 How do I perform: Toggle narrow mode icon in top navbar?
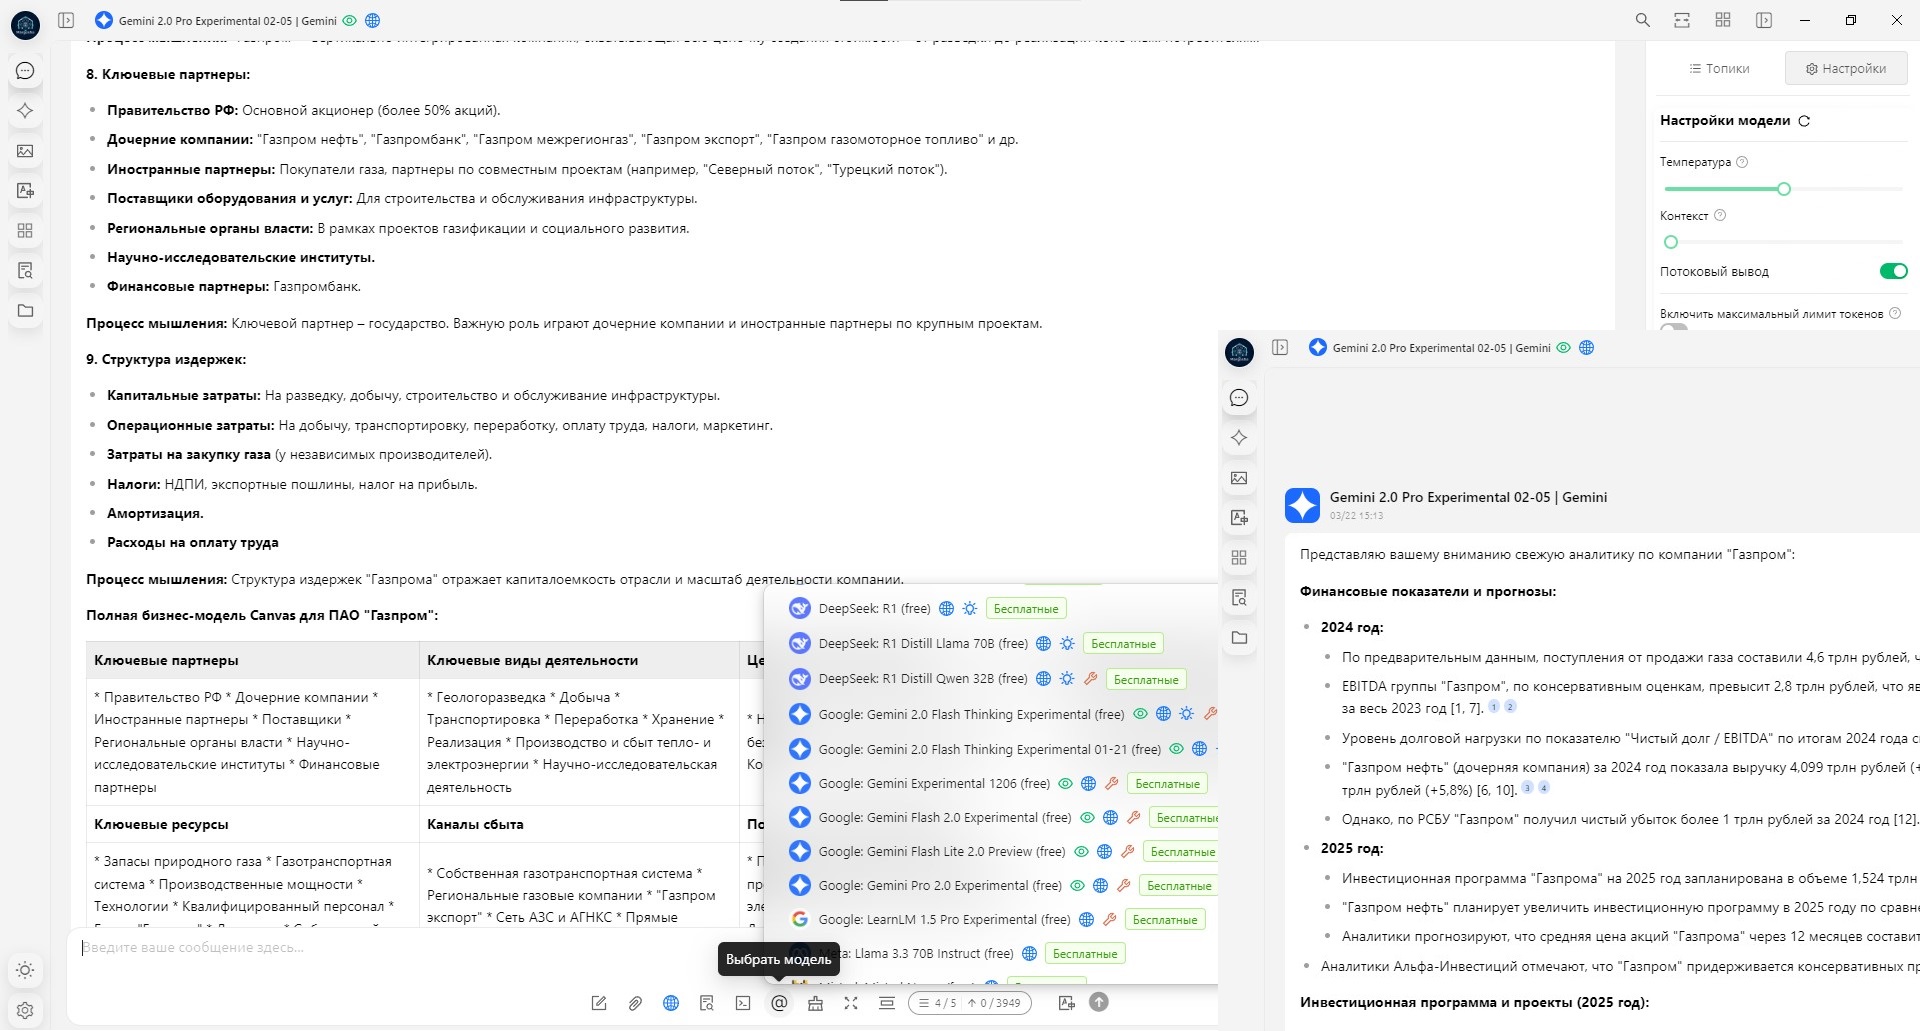tap(1682, 20)
